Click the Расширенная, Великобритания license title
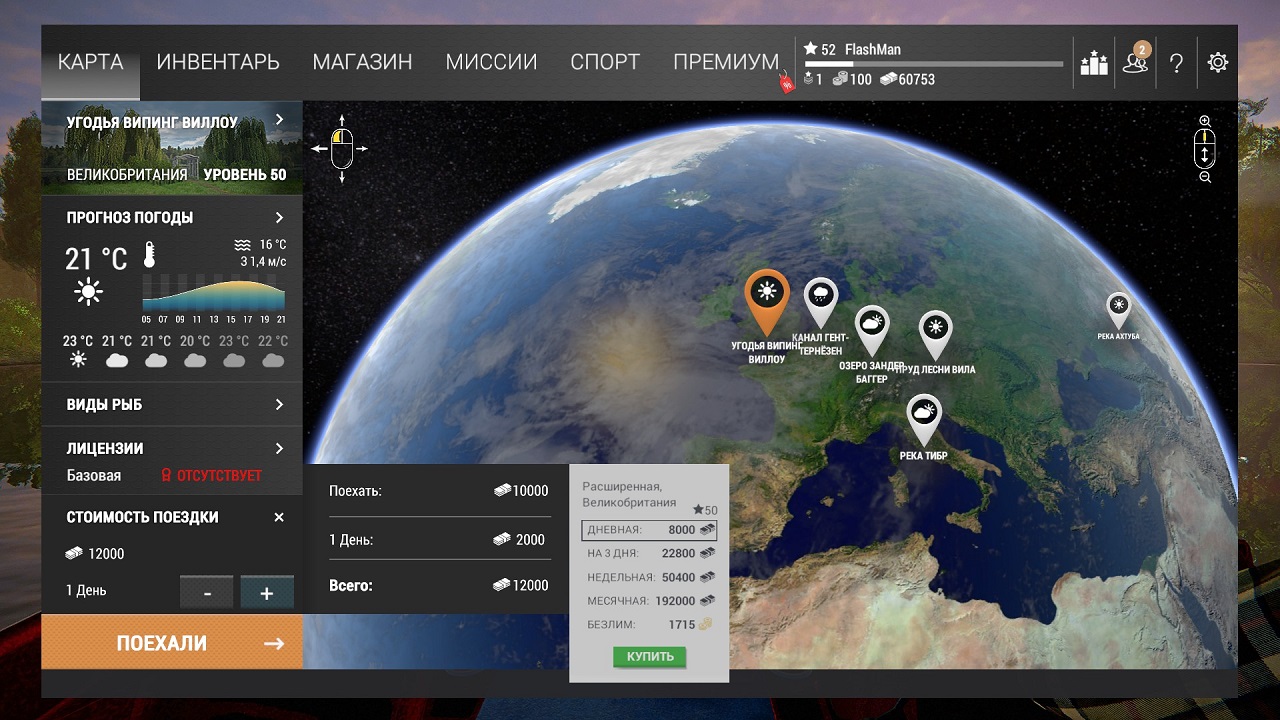The height and width of the screenshot is (720, 1280). tap(630, 494)
